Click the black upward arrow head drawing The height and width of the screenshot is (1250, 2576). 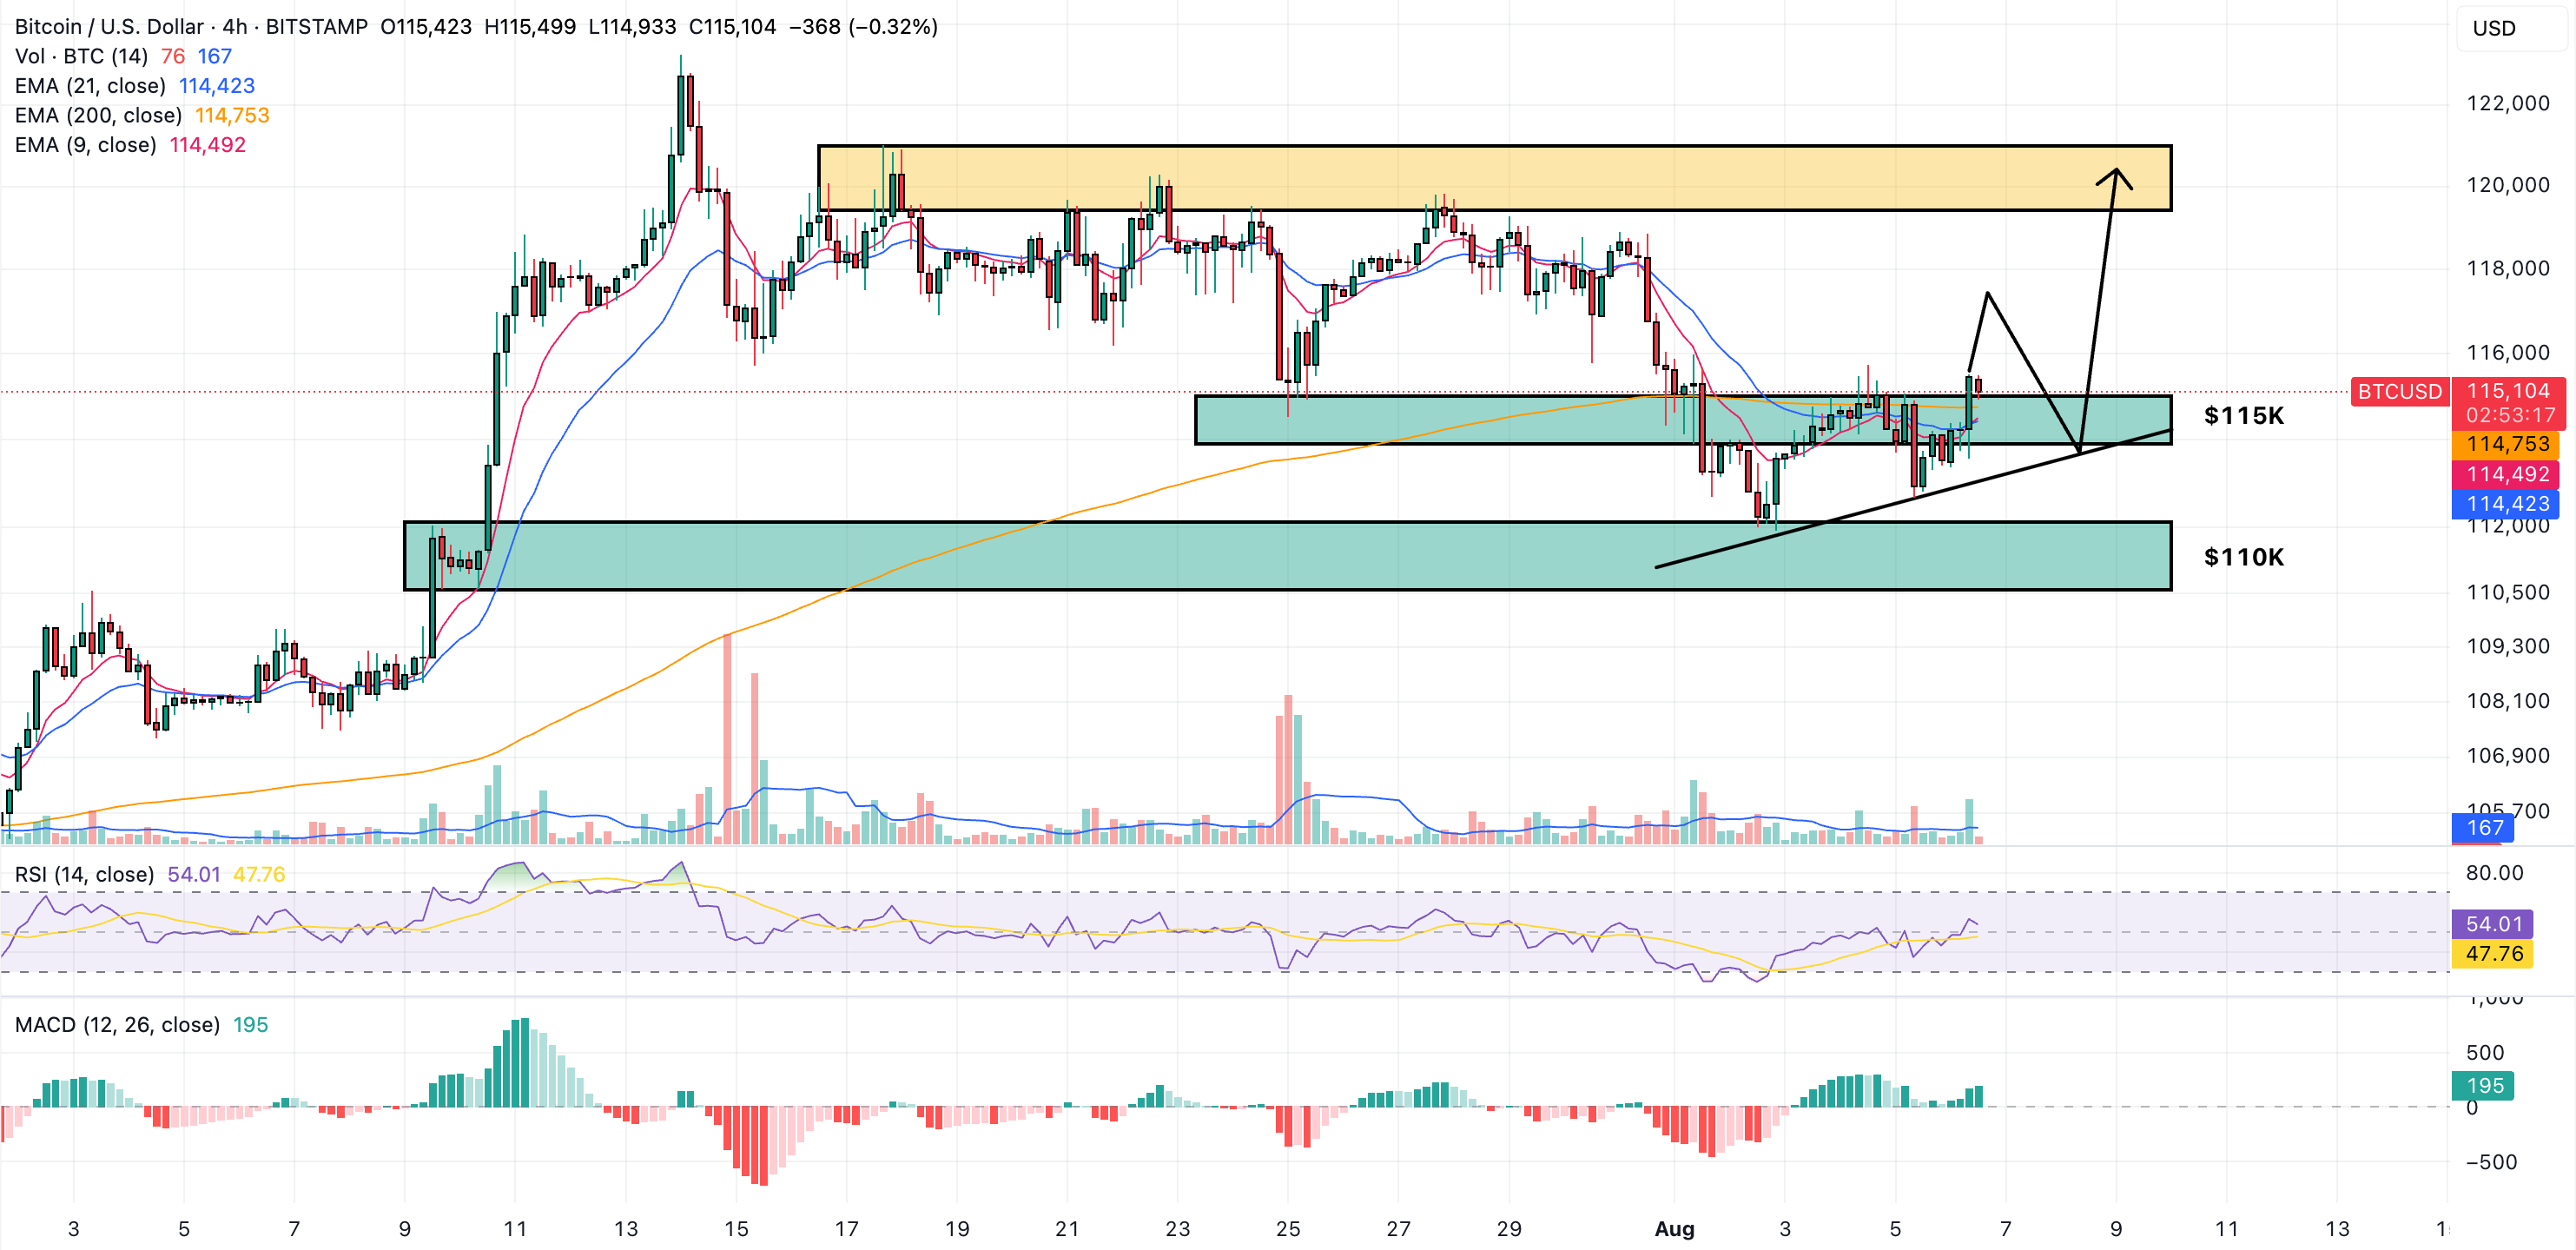point(2115,176)
